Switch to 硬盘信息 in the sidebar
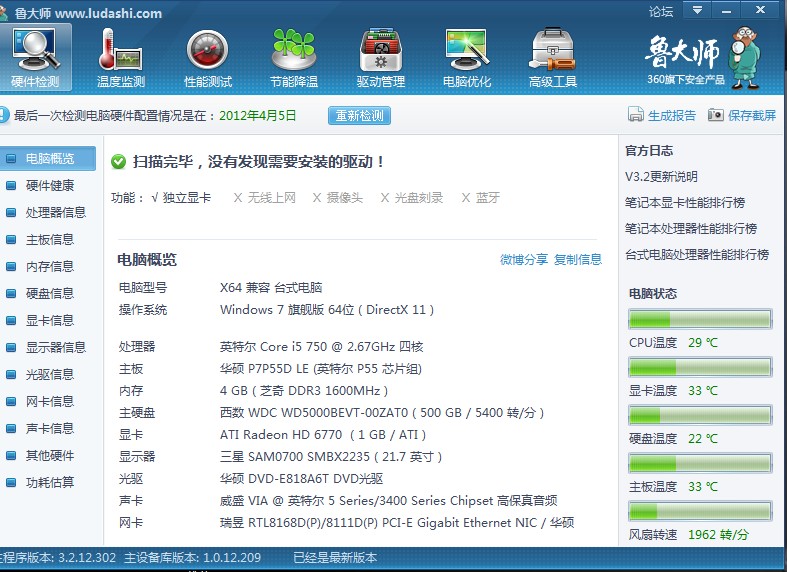 pos(50,293)
